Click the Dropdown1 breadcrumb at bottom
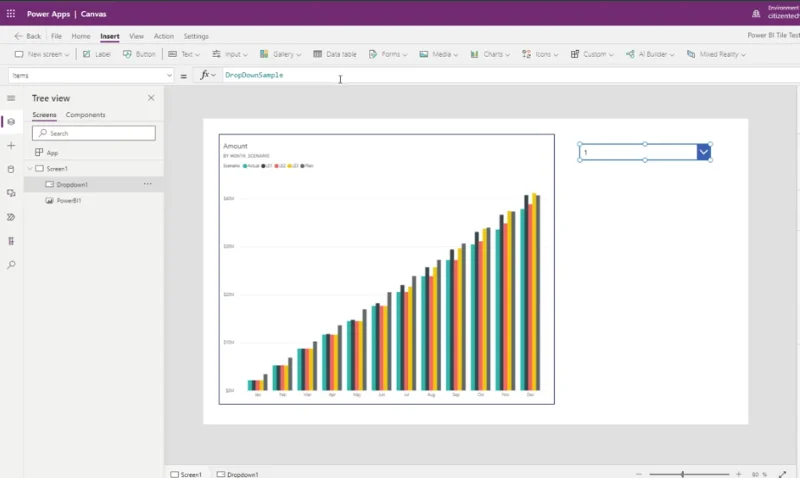The height and width of the screenshot is (478, 800). tap(238, 474)
